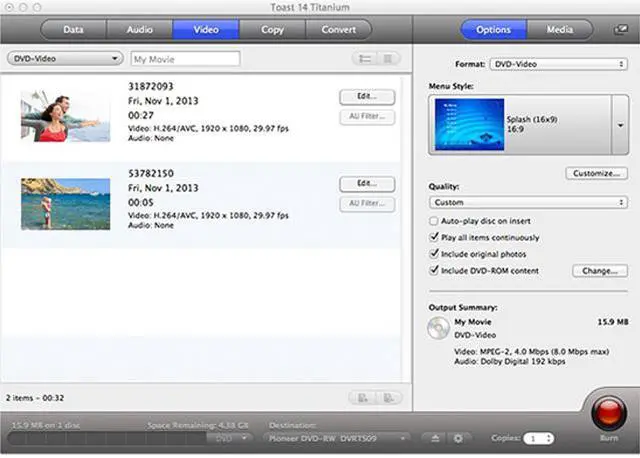640x458 pixels.
Task: Click the disc space usage bar
Action: click(x=107, y=438)
